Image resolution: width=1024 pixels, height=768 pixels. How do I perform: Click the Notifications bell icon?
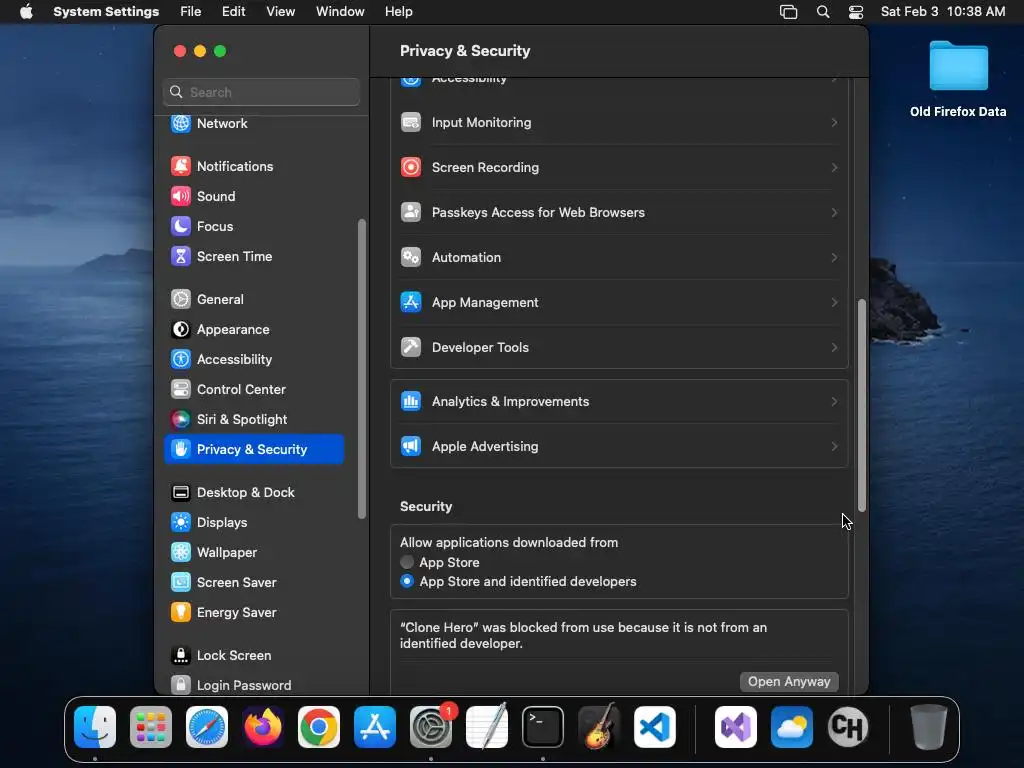tap(181, 166)
